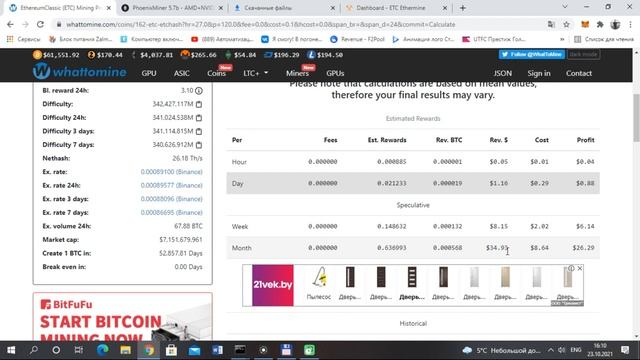Open the tab search chevron in Chrome

(565, 7)
